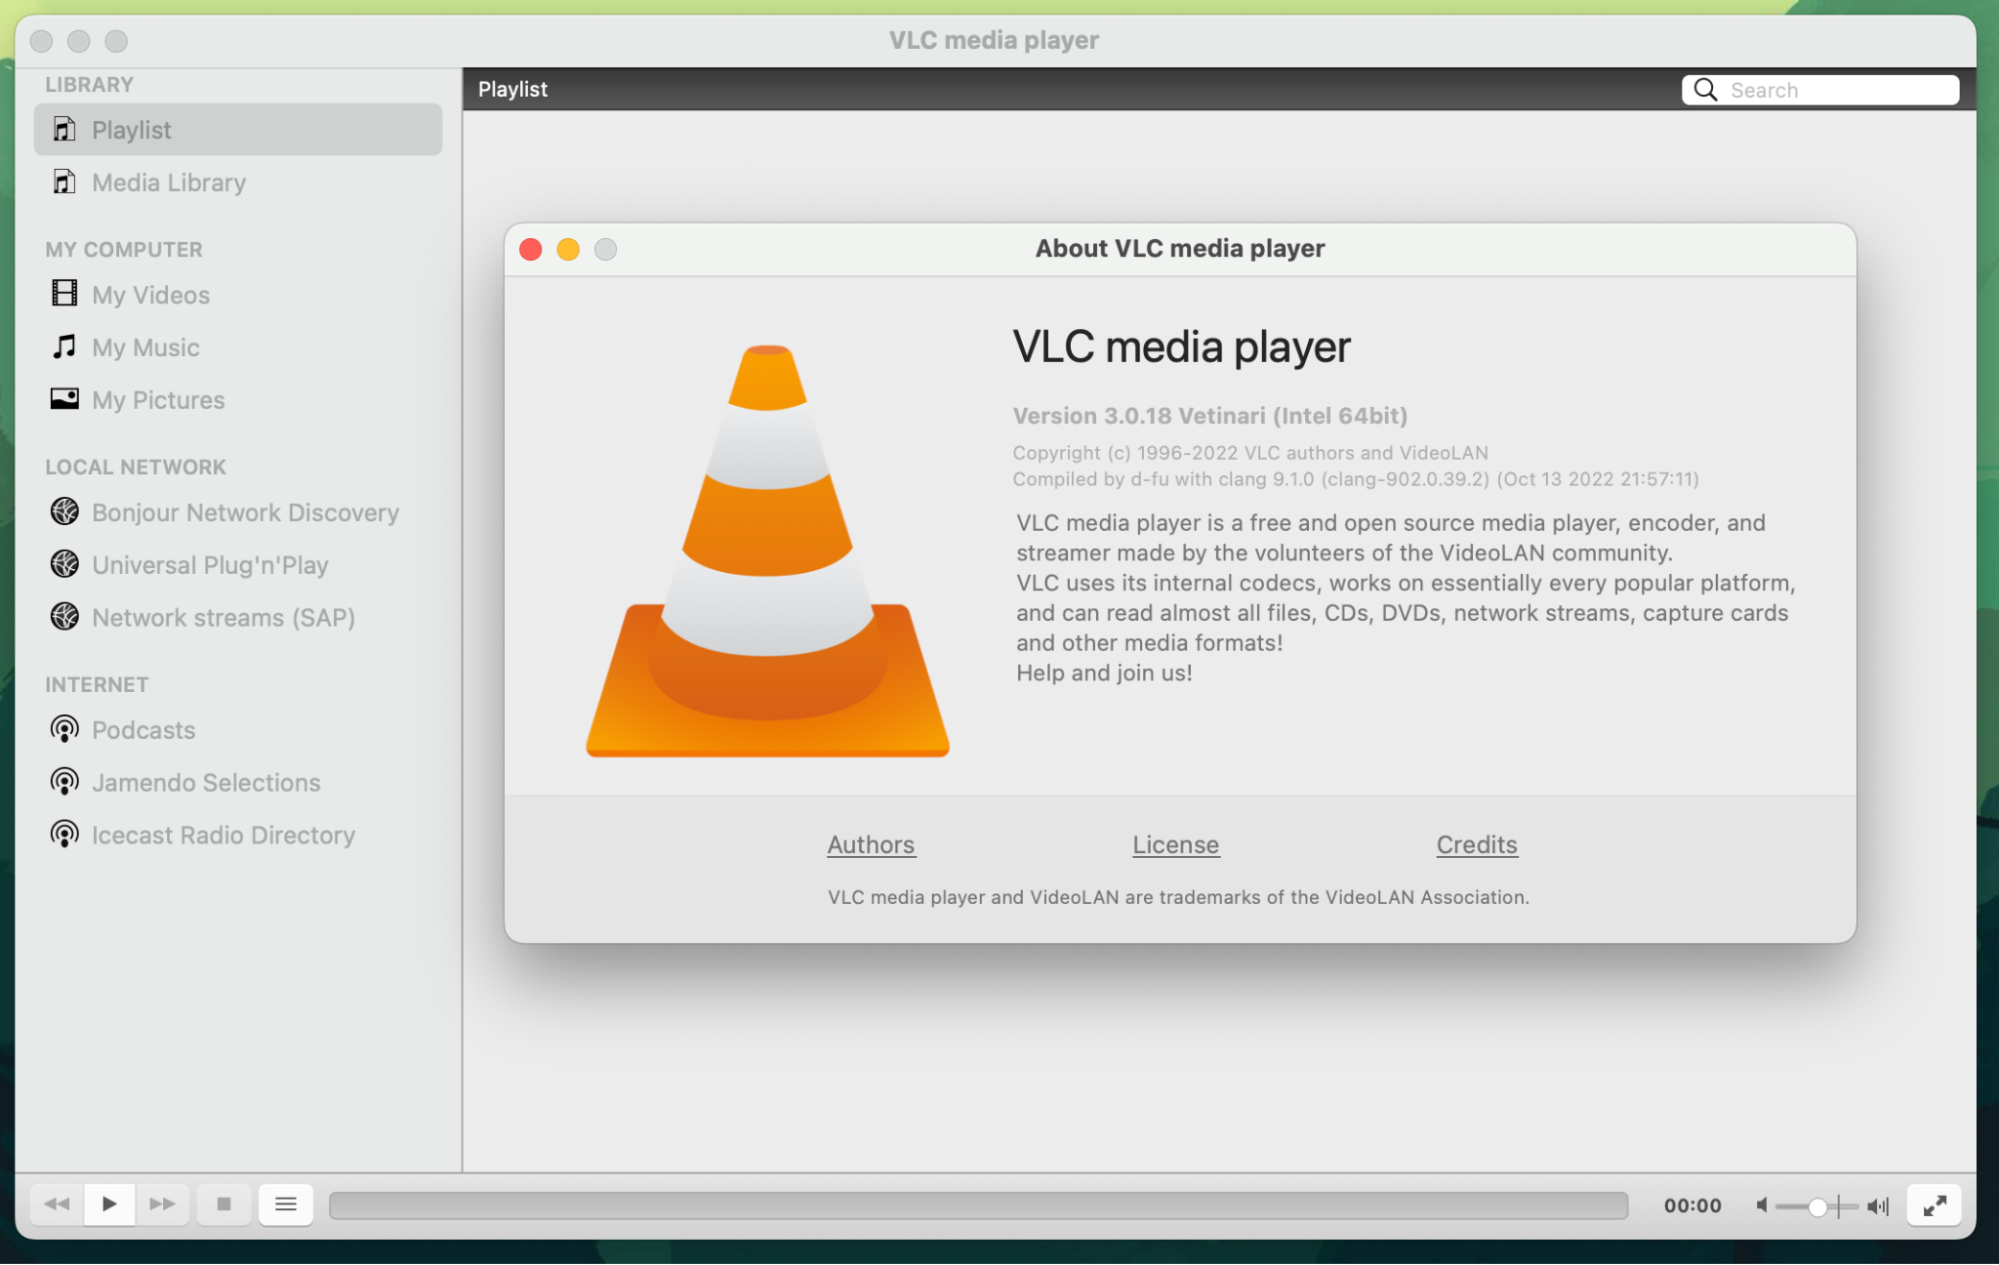
Task: Click the Podcasts icon in sidebar
Action: tap(64, 729)
